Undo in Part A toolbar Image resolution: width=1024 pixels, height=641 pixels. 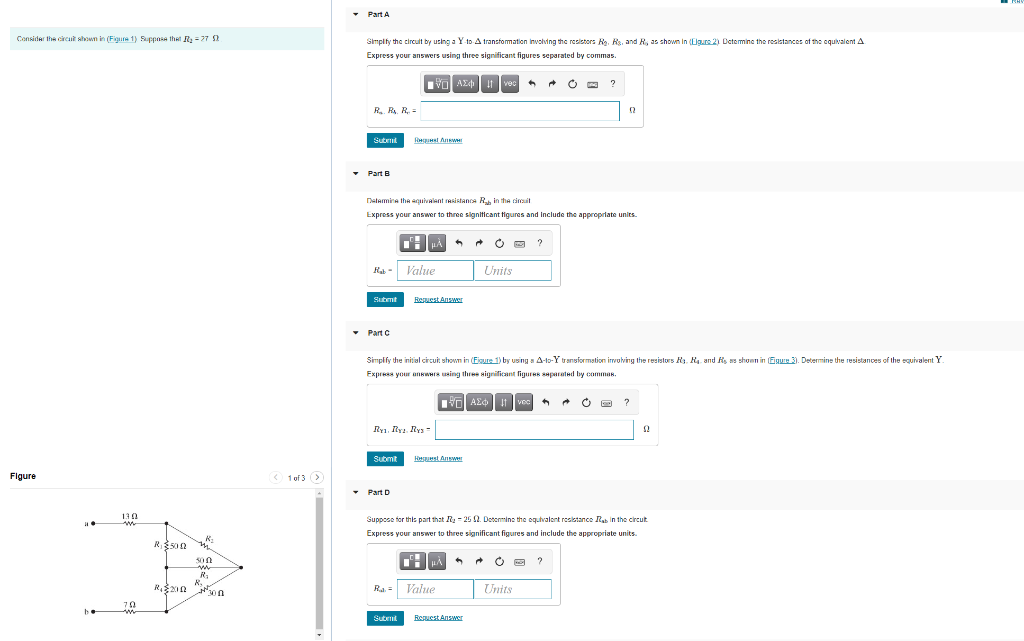[532, 84]
